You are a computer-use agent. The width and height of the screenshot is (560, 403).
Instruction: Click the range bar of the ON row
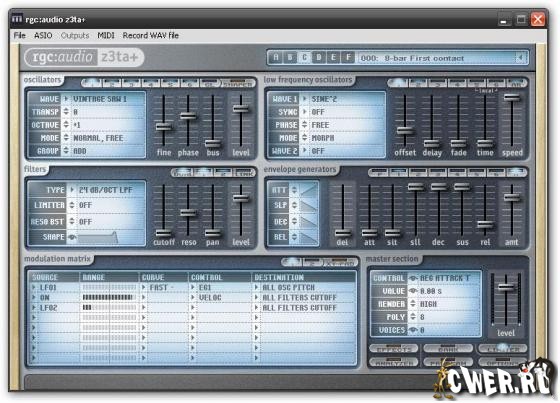[109, 297]
